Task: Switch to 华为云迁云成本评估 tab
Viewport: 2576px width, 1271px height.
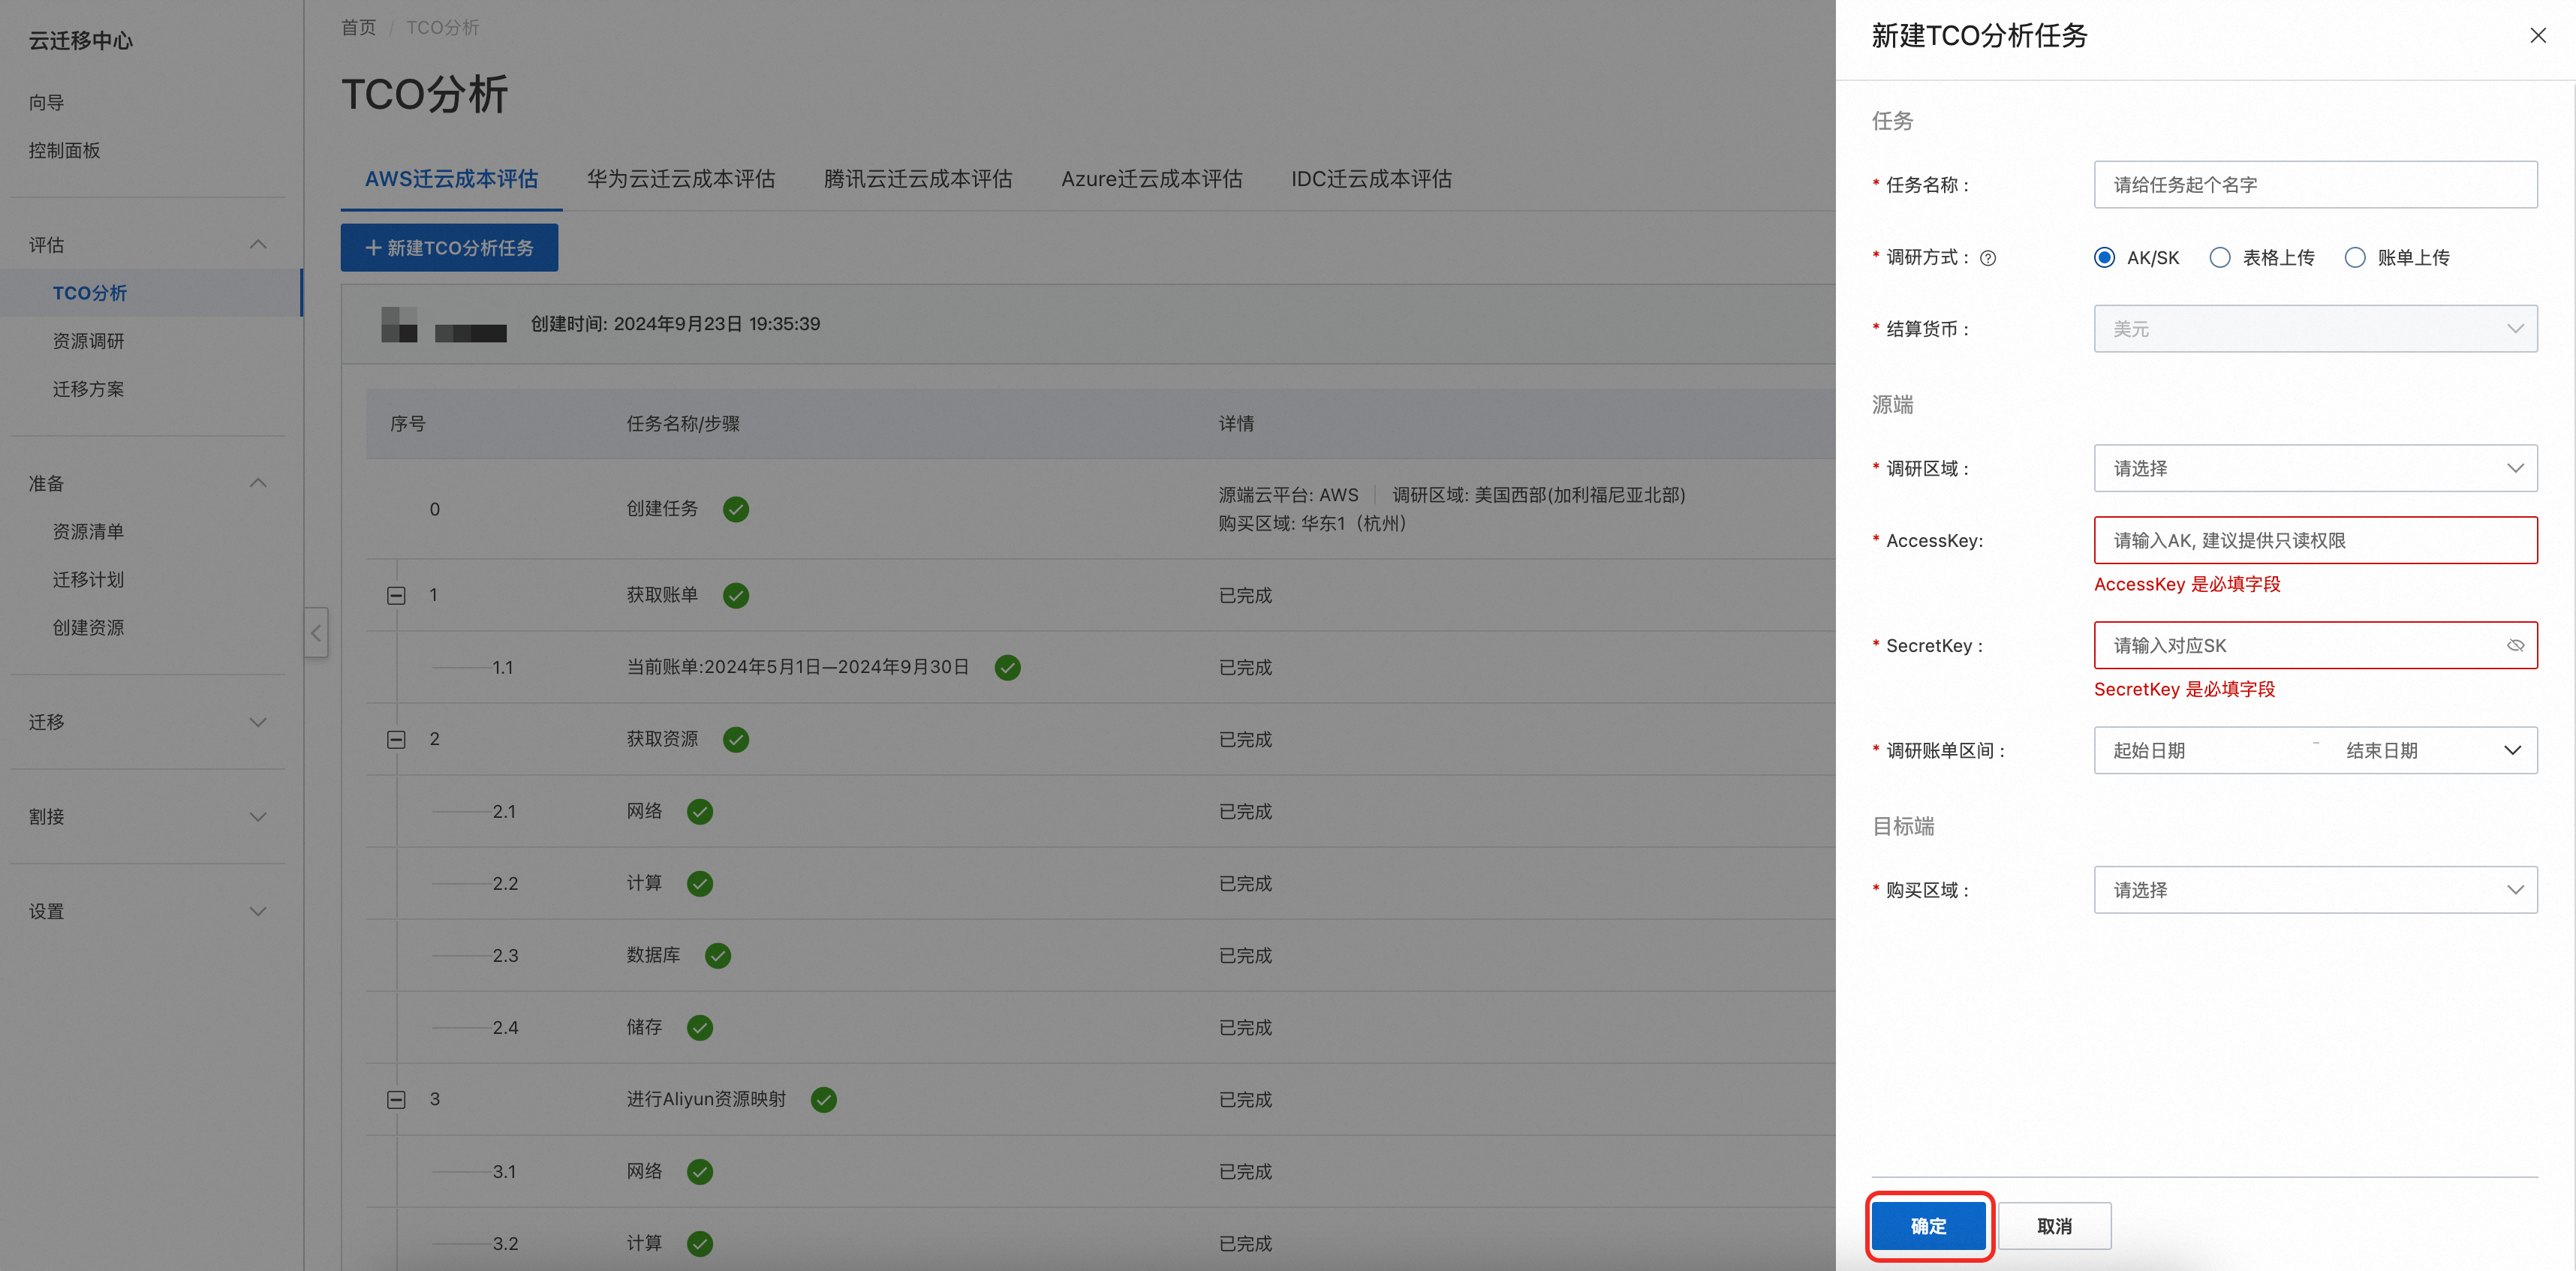Action: (681, 179)
